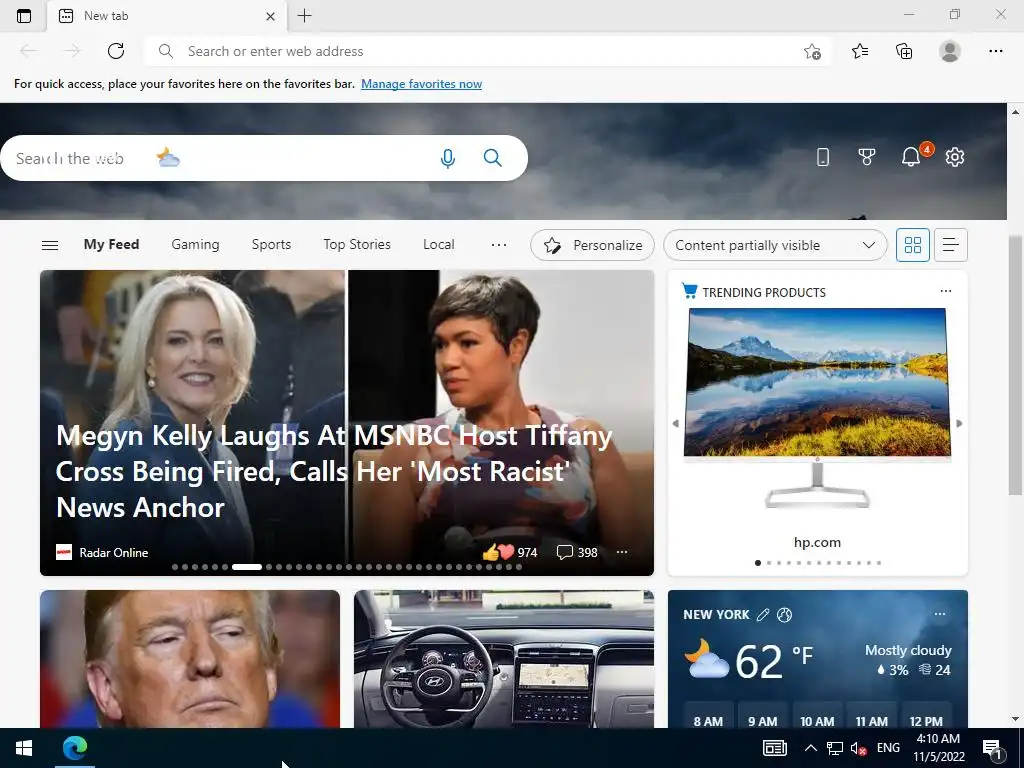1024x768 pixels.
Task: Show previous trending product arrow
Action: (x=675, y=423)
